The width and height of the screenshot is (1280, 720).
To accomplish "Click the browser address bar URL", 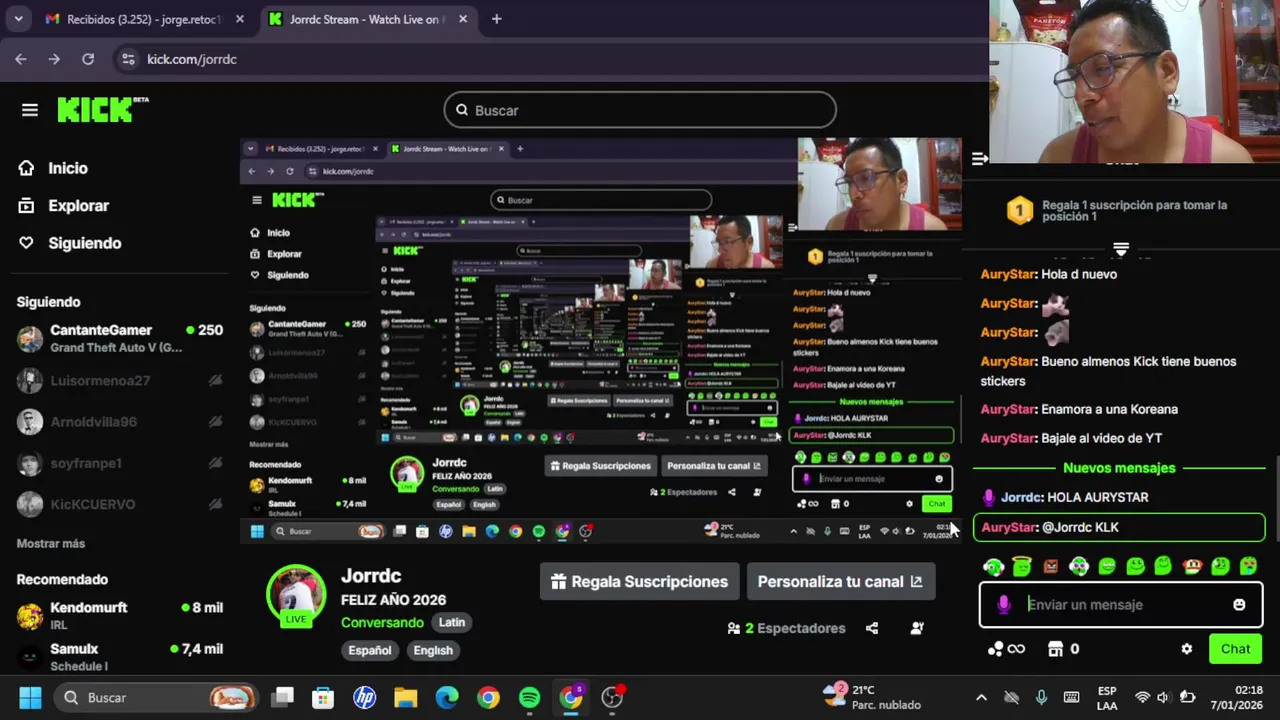I will coord(192,59).
